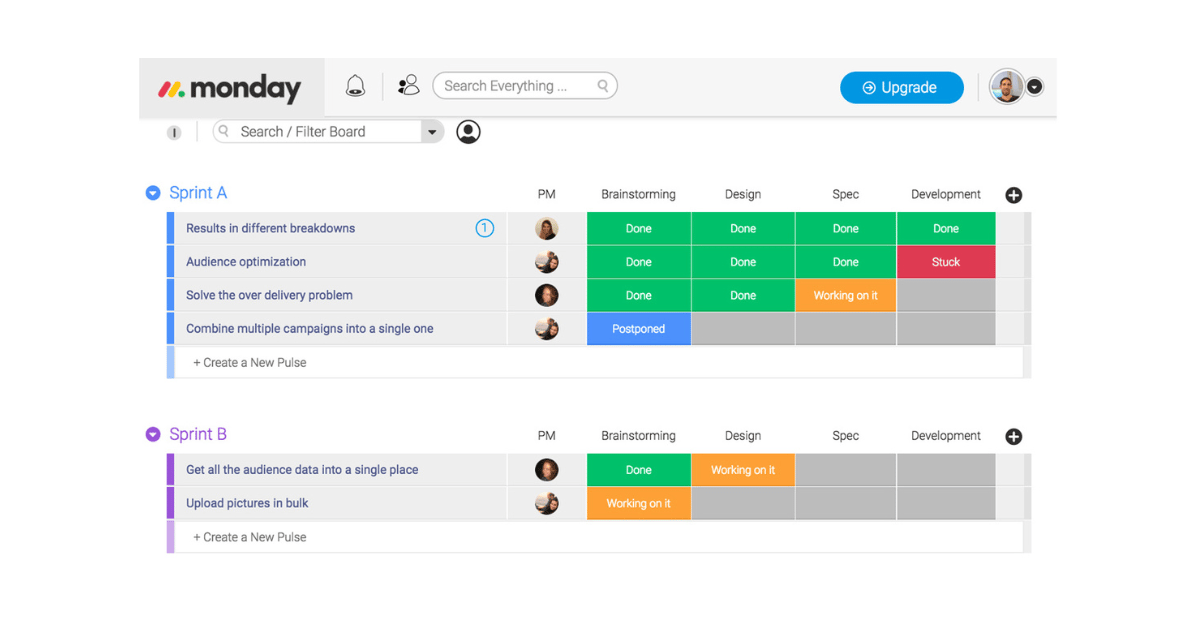Open the user profile avatar
Image resolution: width=1200 pixels, height=627 pixels.
(1007, 87)
